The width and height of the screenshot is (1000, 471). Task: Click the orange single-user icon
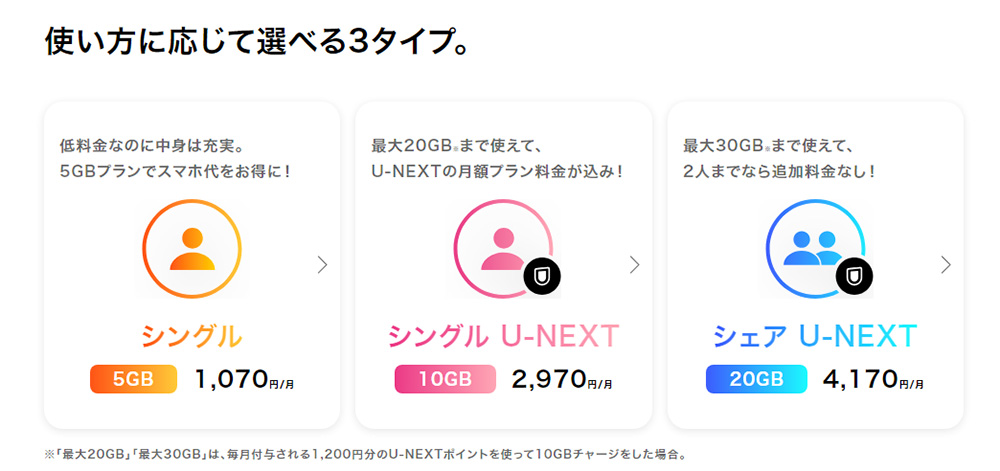(x=192, y=247)
